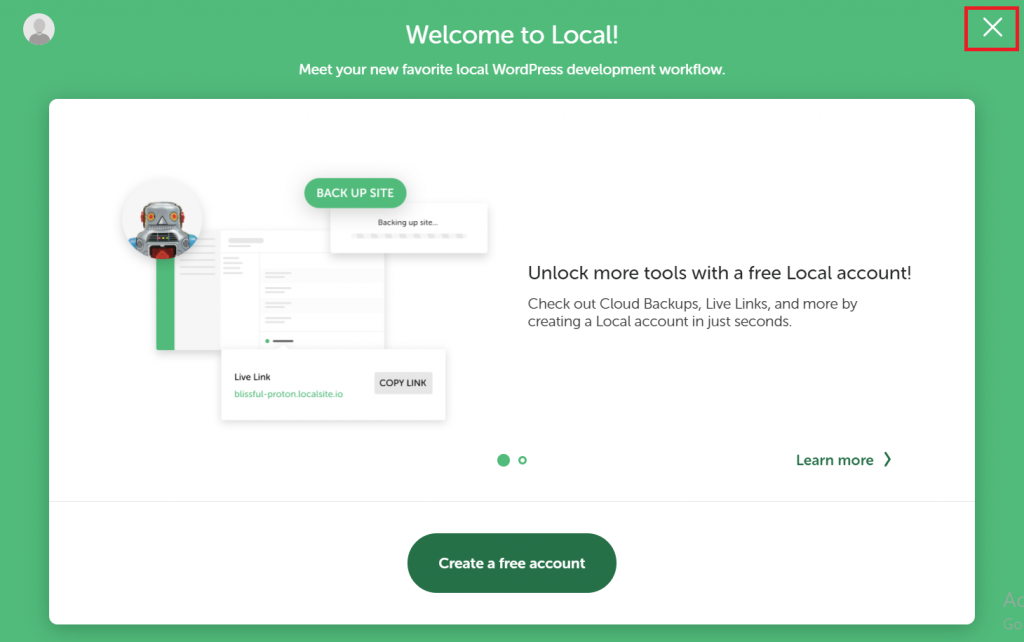Select the BACK UP SITE label
This screenshot has width=1024, height=642.
[x=355, y=192]
